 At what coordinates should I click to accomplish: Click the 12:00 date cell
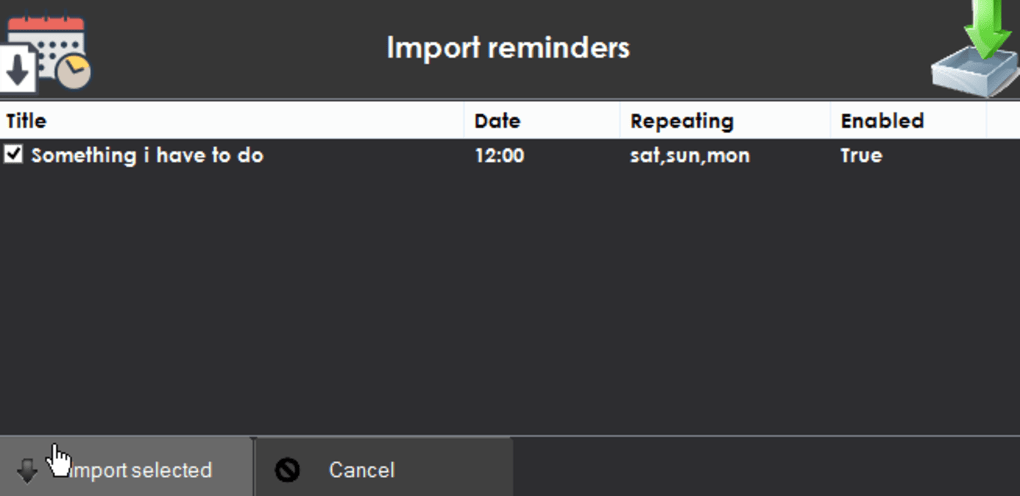pyautogui.click(x=499, y=156)
